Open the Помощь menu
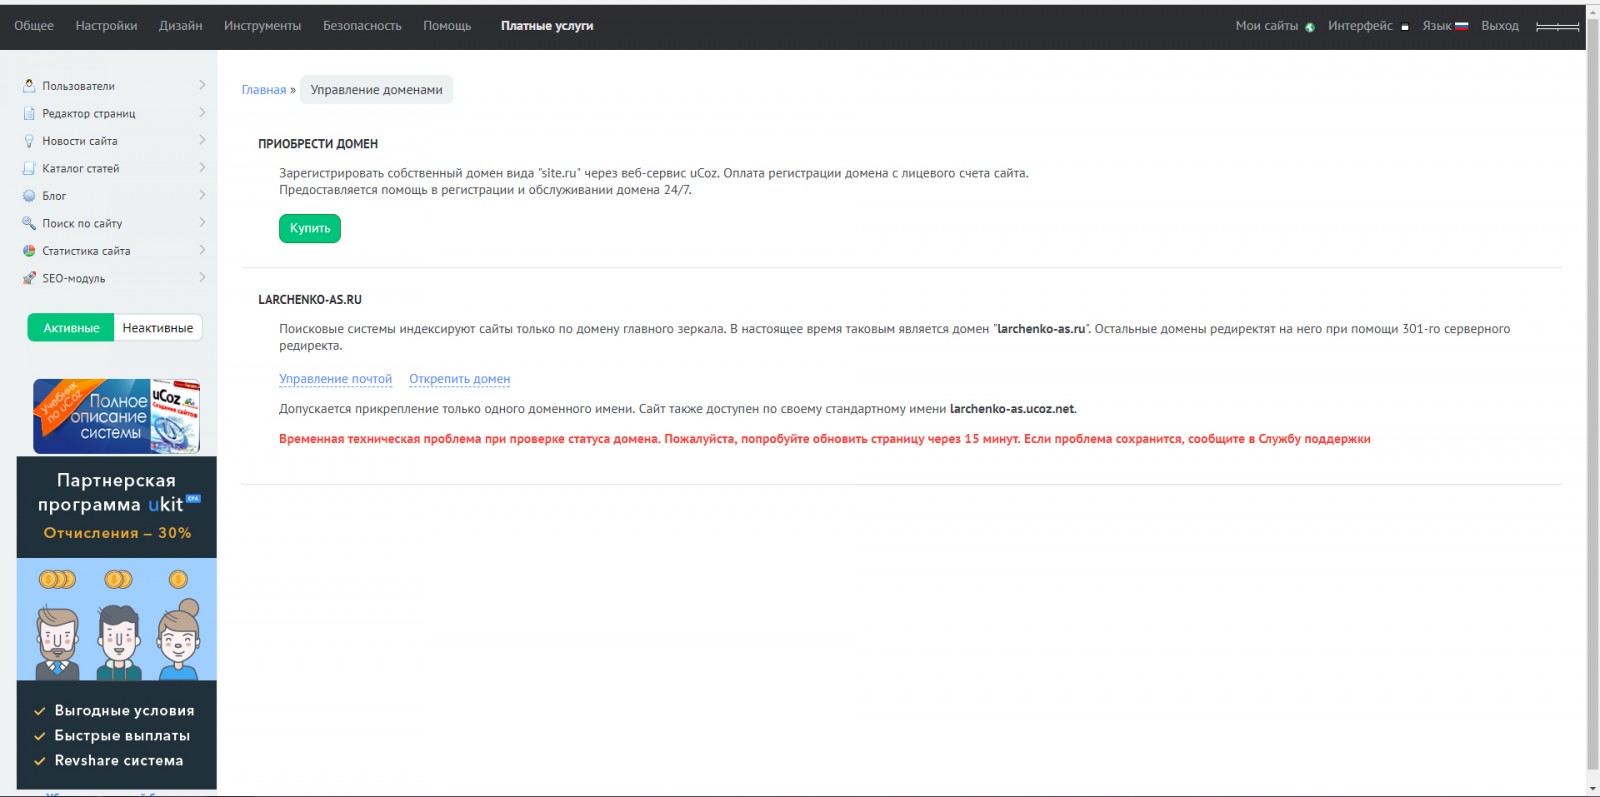The height and width of the screenshot is (797, 1600). pos(447,26)
